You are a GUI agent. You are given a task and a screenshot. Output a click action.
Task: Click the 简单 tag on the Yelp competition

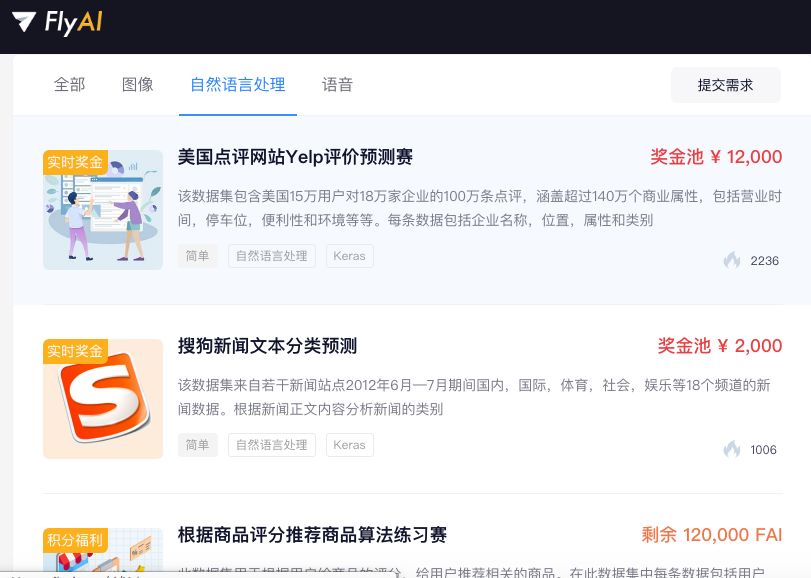click(198, 256)
